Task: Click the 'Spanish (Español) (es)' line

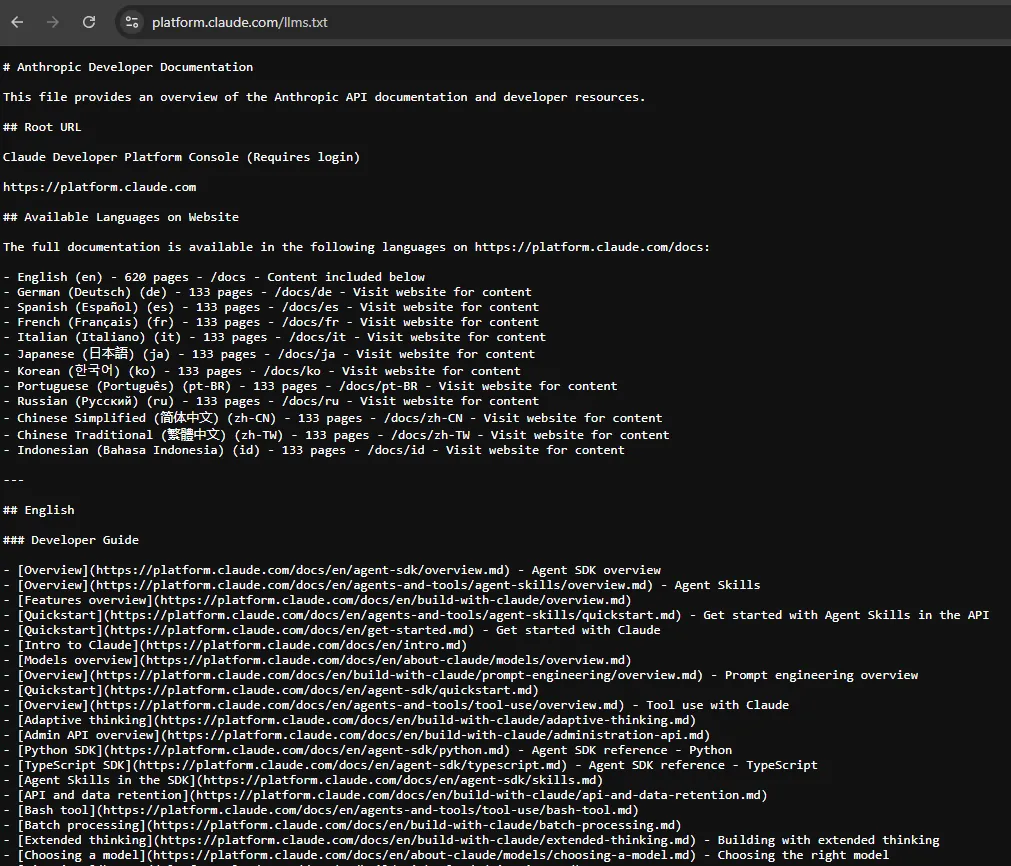Action: [x=271, y=307]
